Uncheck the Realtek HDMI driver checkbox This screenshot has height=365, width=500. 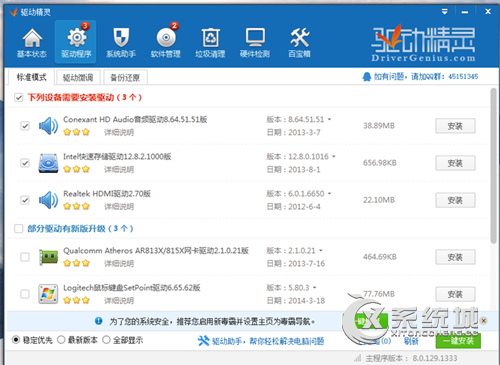[25, 200]
